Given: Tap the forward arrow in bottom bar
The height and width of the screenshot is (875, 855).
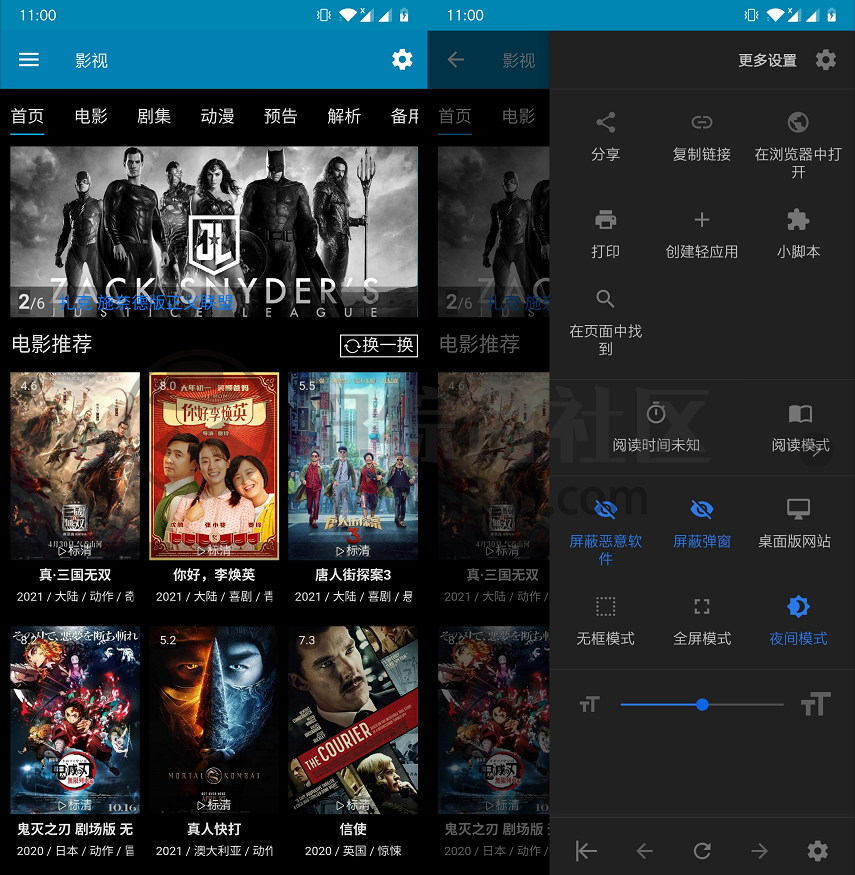Looking at the screenshot, I should pos(760,851).
